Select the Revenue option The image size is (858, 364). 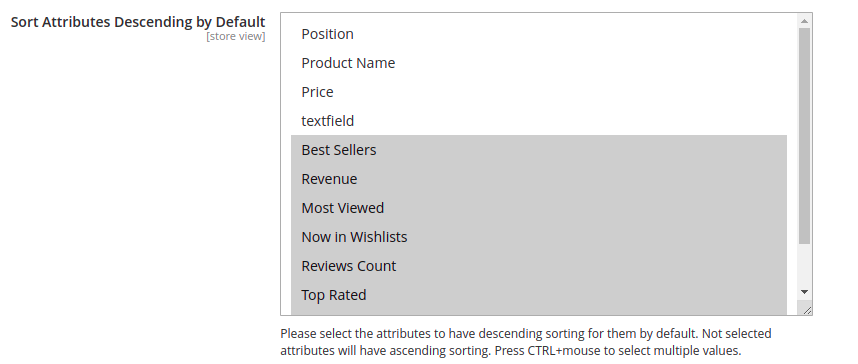(538, 179)
